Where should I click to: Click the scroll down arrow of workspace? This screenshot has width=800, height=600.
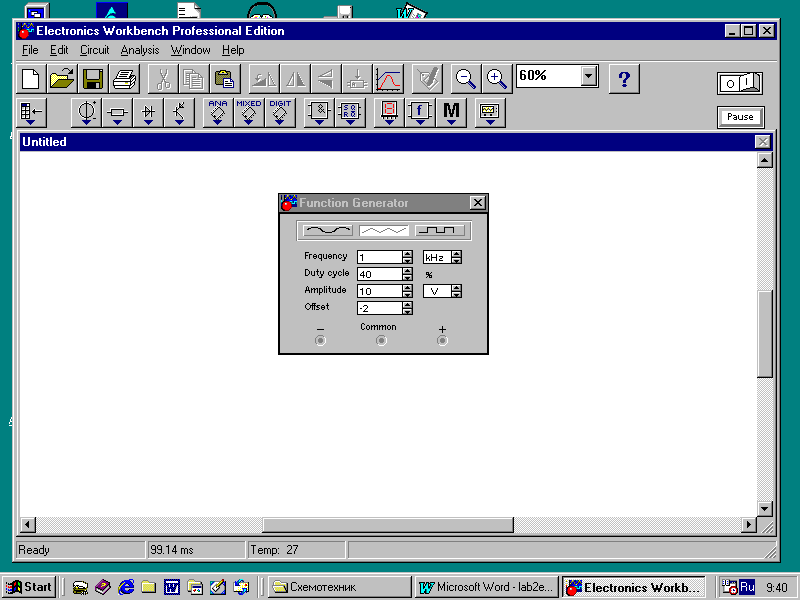(765, 509)
